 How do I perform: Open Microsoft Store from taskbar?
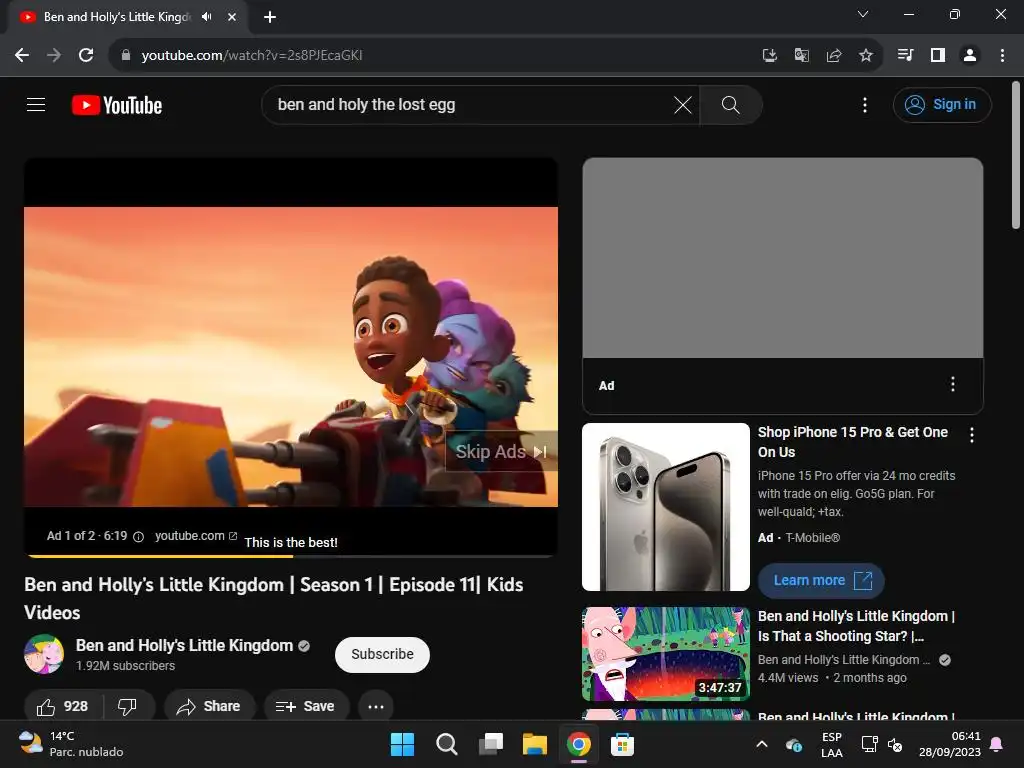click(x=622, y=744)
